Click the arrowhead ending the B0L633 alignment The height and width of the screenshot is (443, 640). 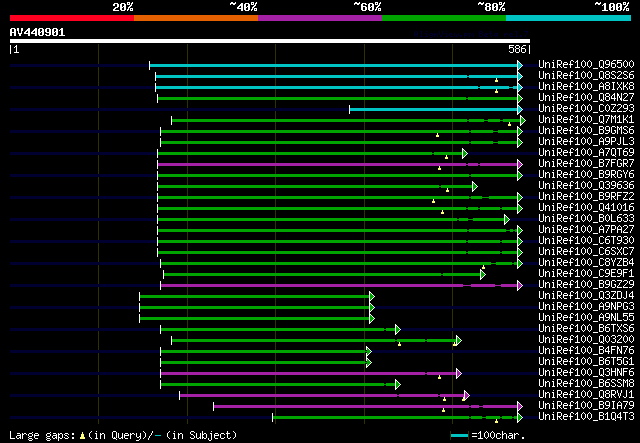coord(507,220)
